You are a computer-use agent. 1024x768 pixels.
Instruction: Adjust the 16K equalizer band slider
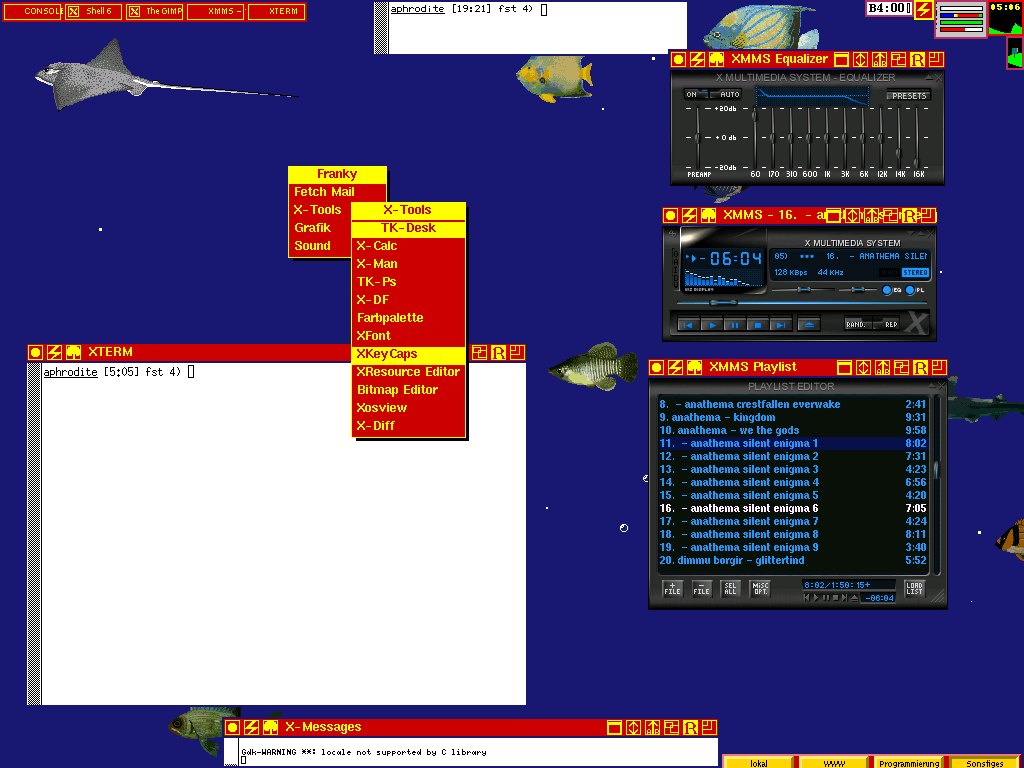918,138
